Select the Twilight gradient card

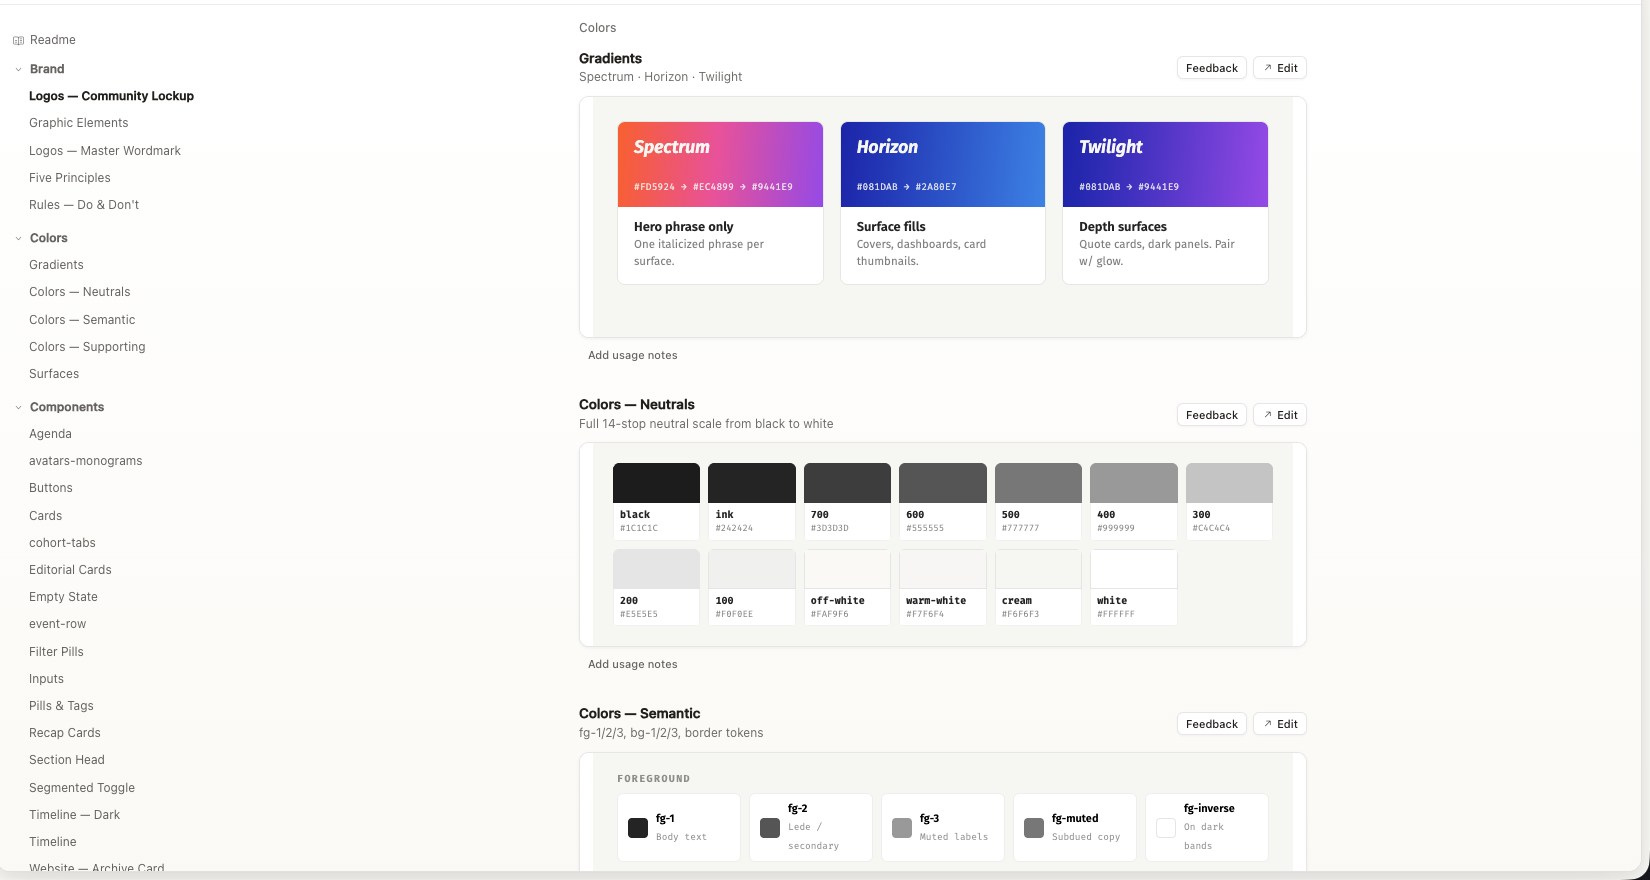tap(1165, 203)
